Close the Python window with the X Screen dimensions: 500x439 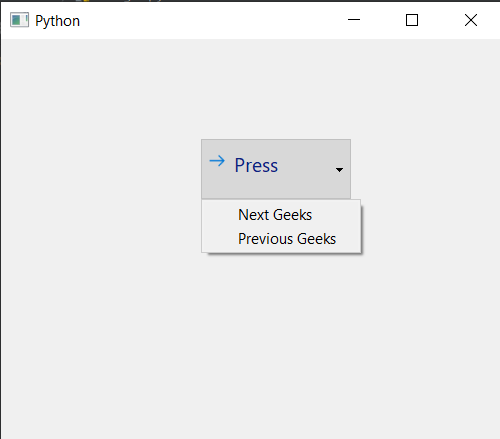[x=471, y=20]
